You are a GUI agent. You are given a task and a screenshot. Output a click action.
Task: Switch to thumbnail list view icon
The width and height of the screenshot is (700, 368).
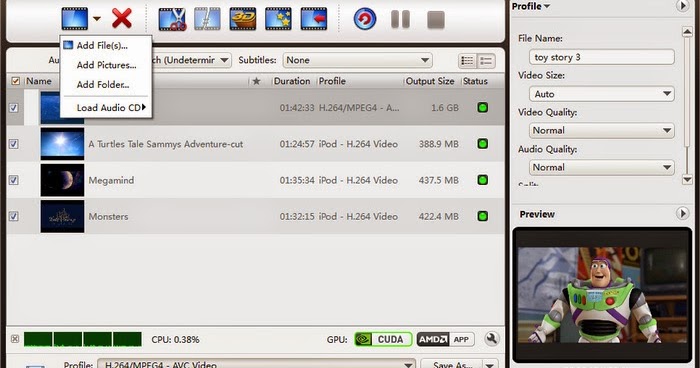[x=467, y=61]
